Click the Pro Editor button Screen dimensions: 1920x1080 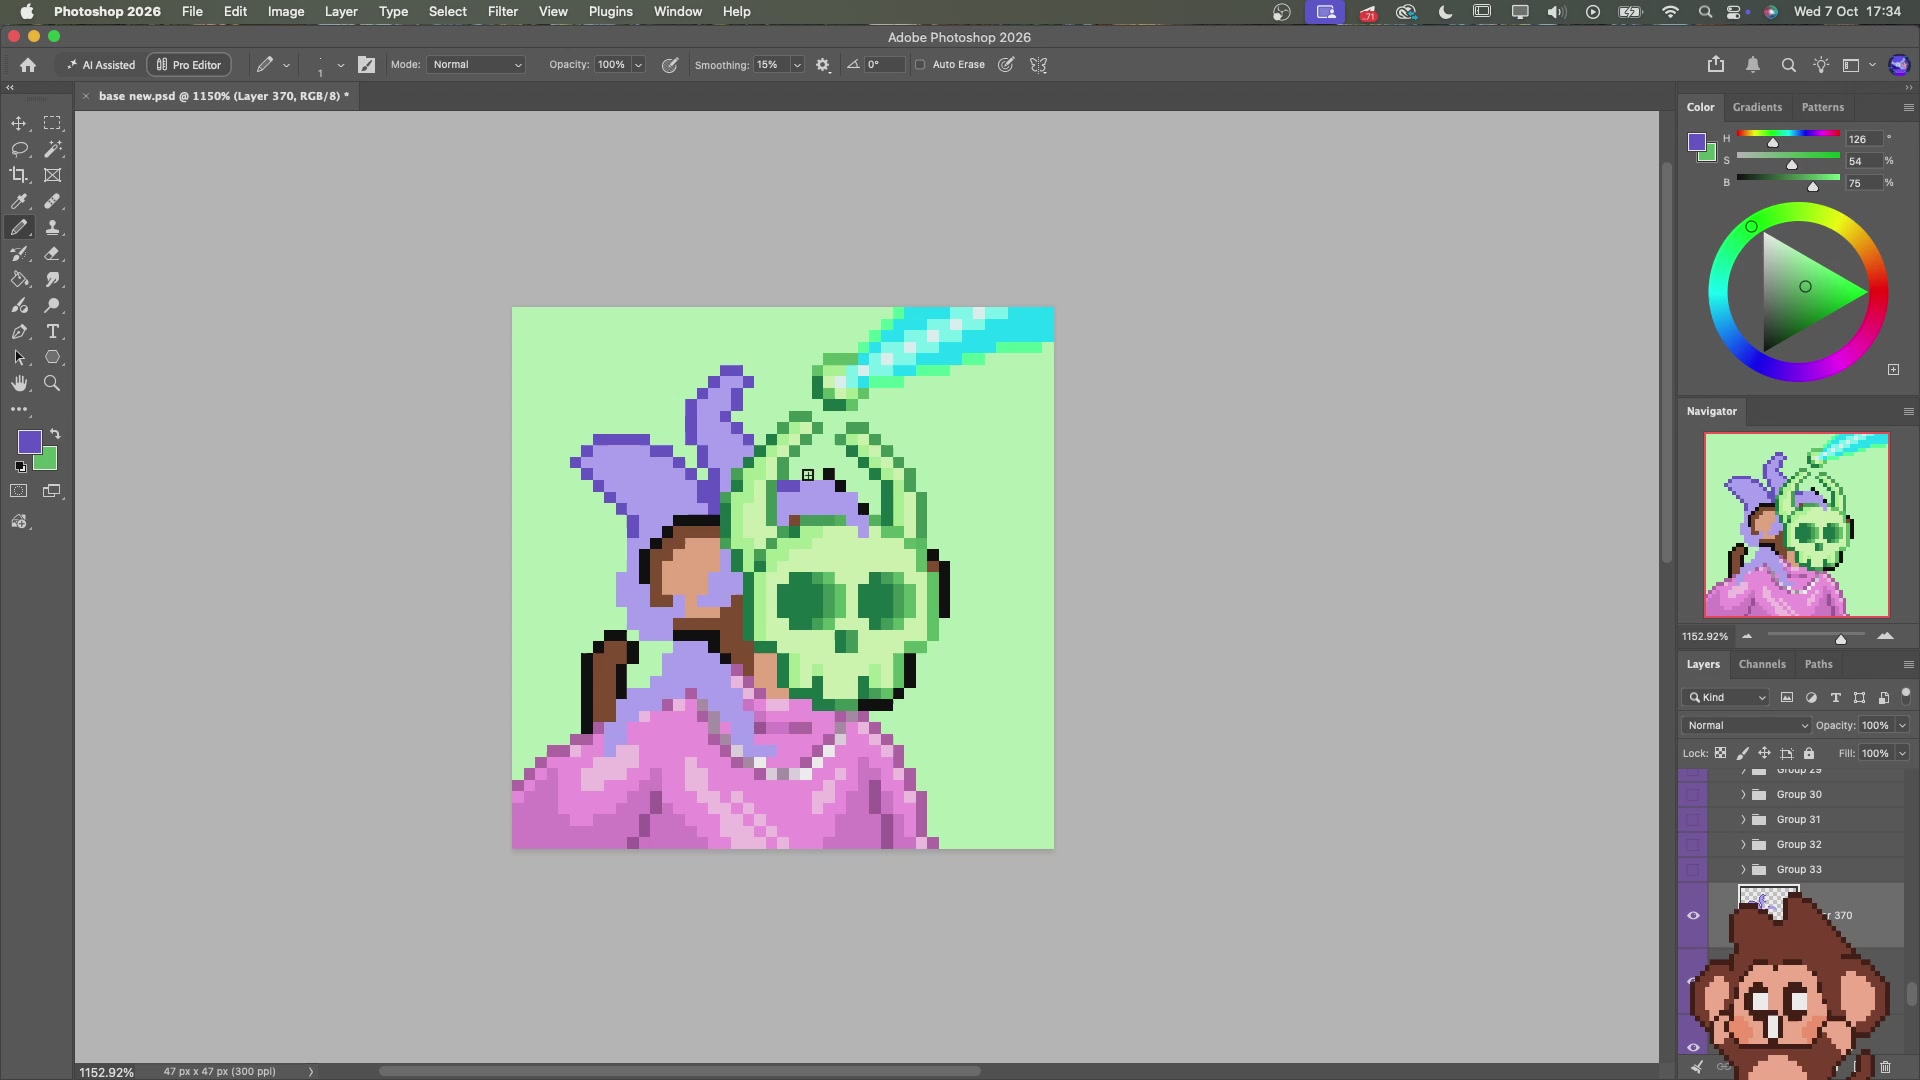click(189, 65)
